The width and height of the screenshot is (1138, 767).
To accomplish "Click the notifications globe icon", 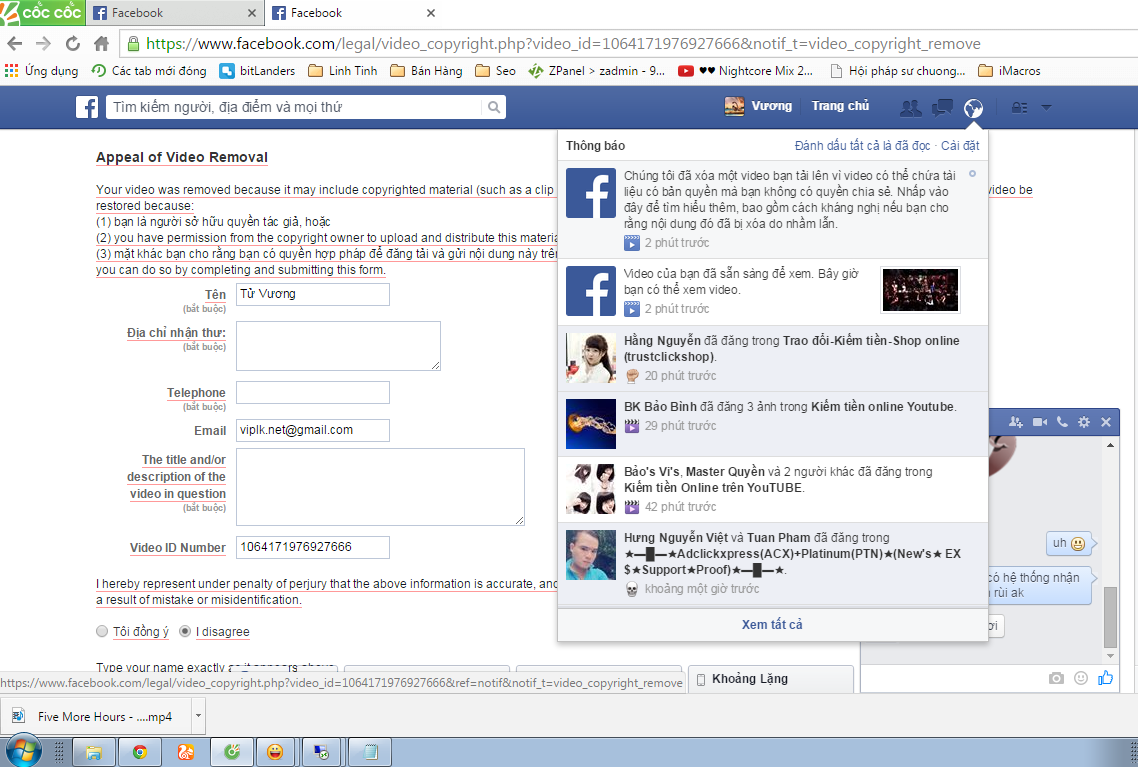I will 972,108.
